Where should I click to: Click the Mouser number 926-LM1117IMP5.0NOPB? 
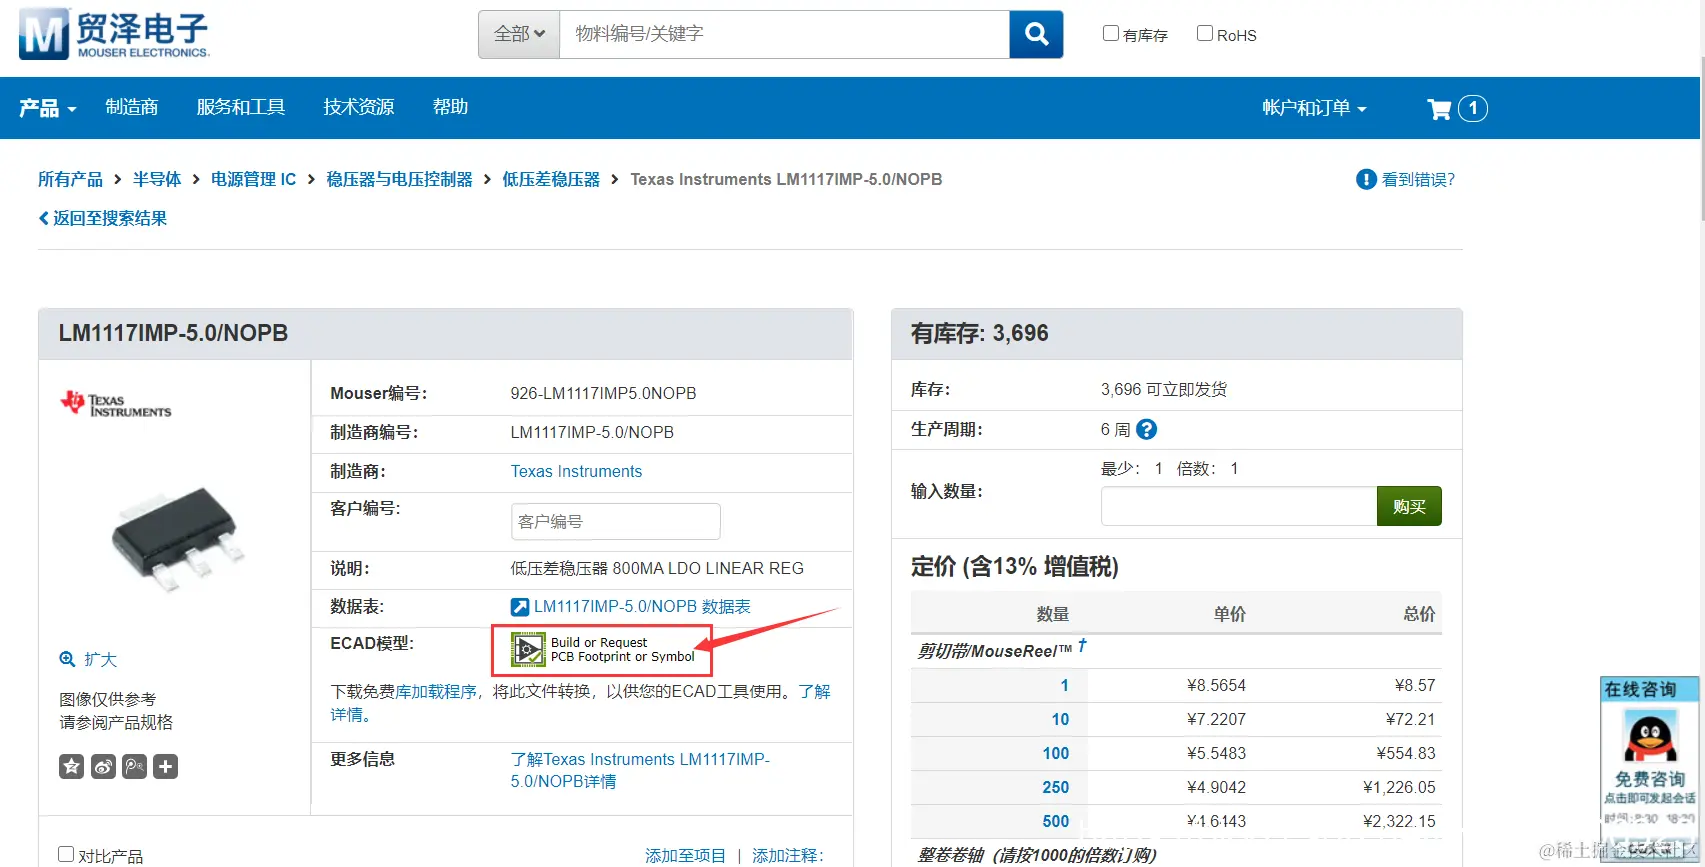point(603,393)
